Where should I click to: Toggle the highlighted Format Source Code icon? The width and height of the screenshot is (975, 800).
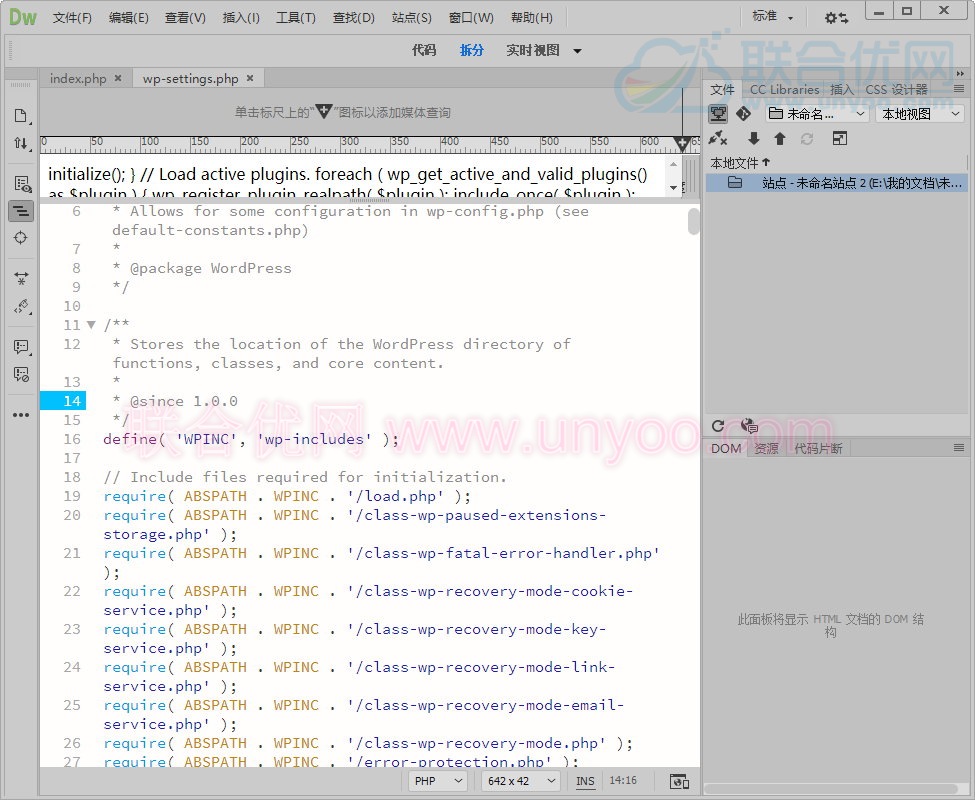point(21,211)
